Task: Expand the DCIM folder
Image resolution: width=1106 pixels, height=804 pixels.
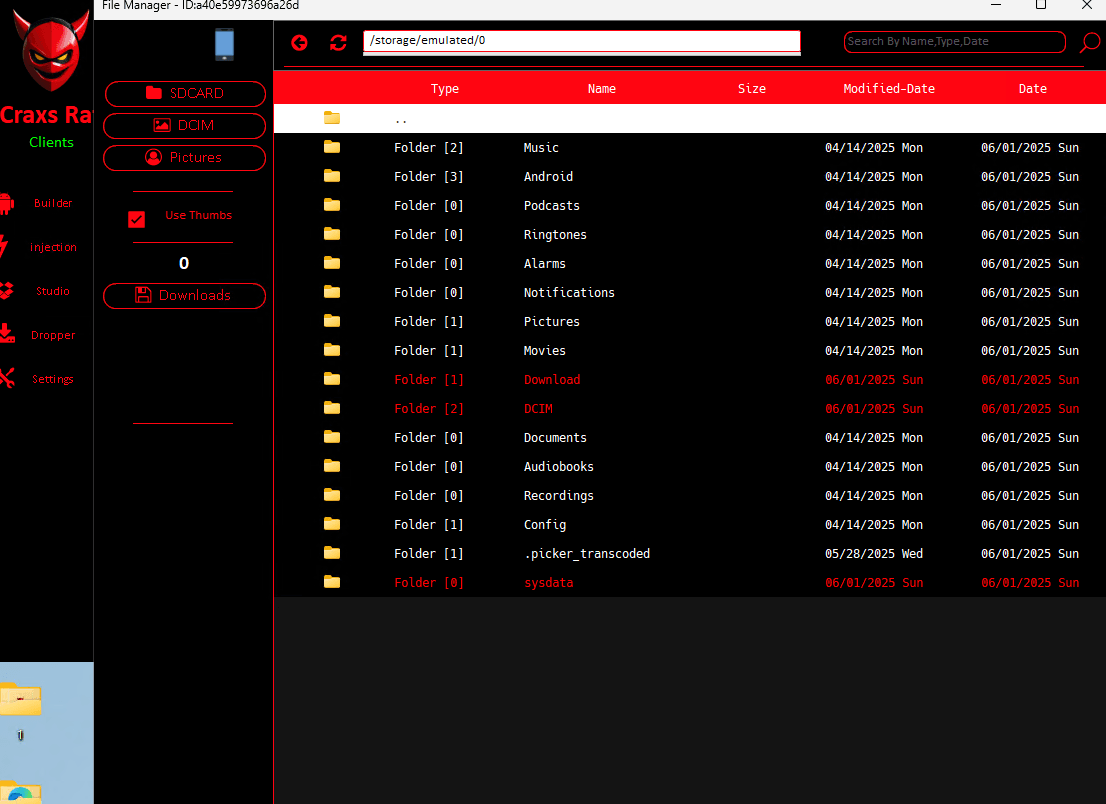Action: [538, 408]
